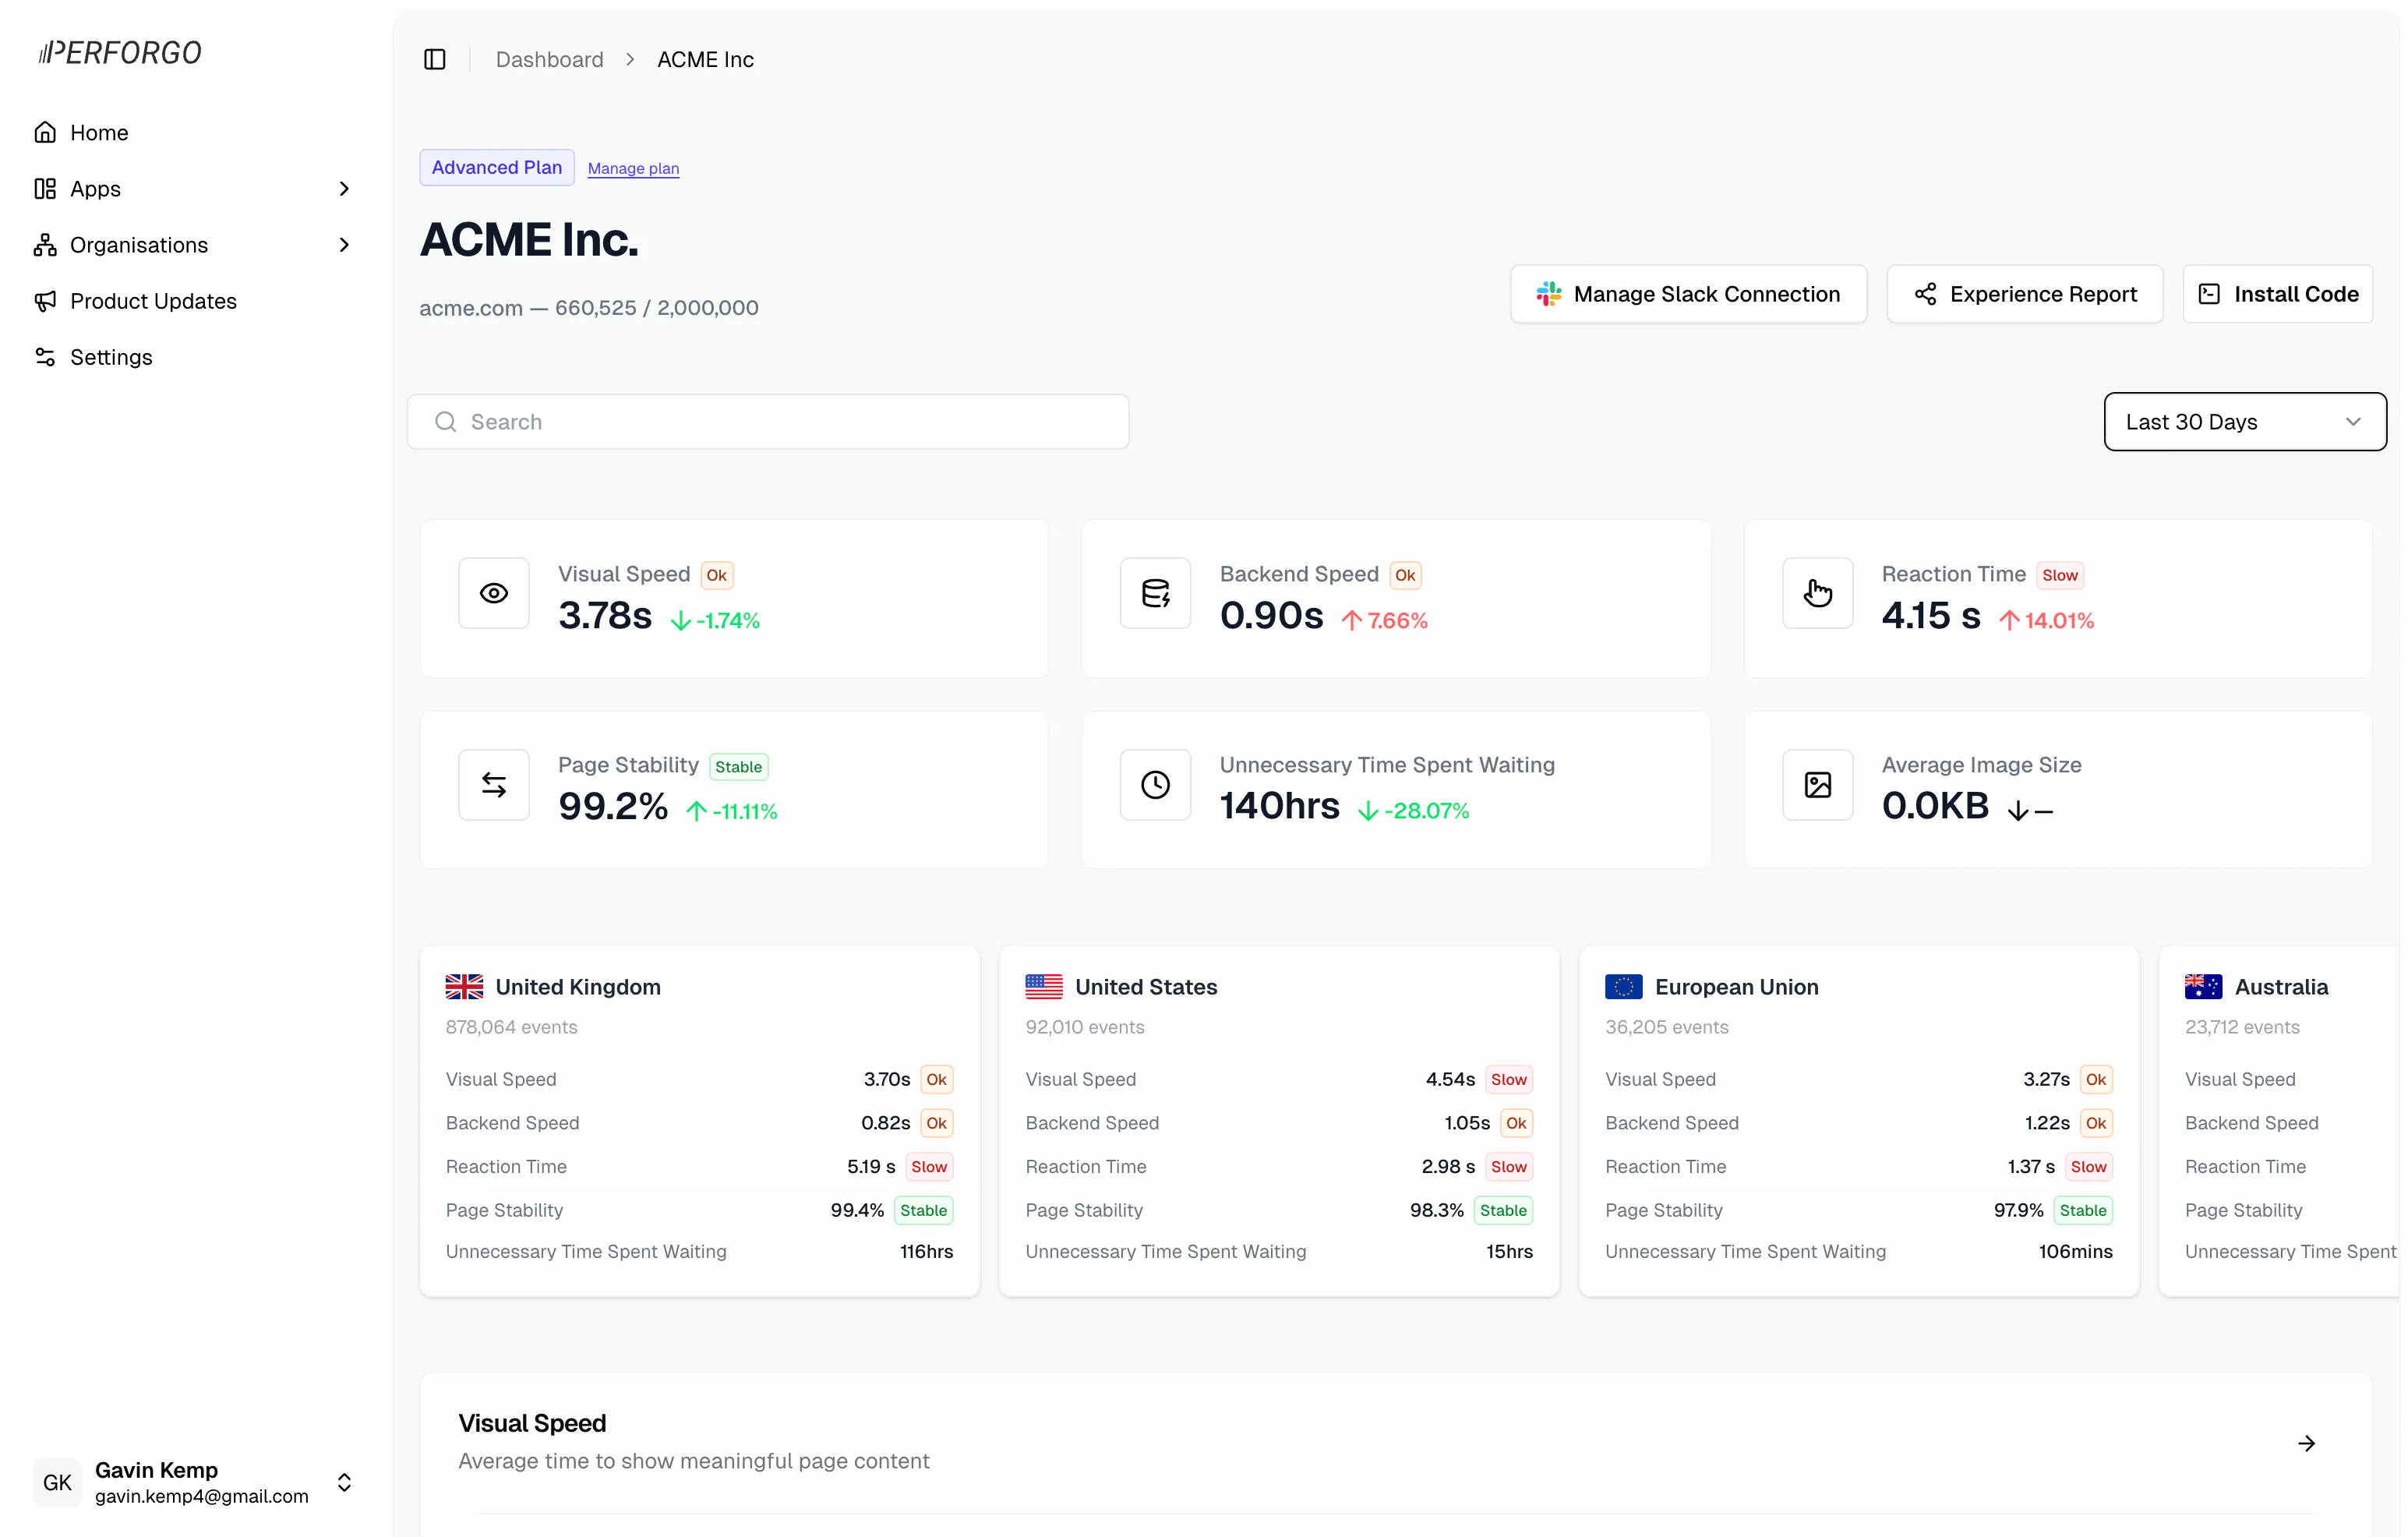Go to Dashboard breadcrumb
Image resolution: width=2408 pixels, height=1537 pixels.
[x=550, y=60]
